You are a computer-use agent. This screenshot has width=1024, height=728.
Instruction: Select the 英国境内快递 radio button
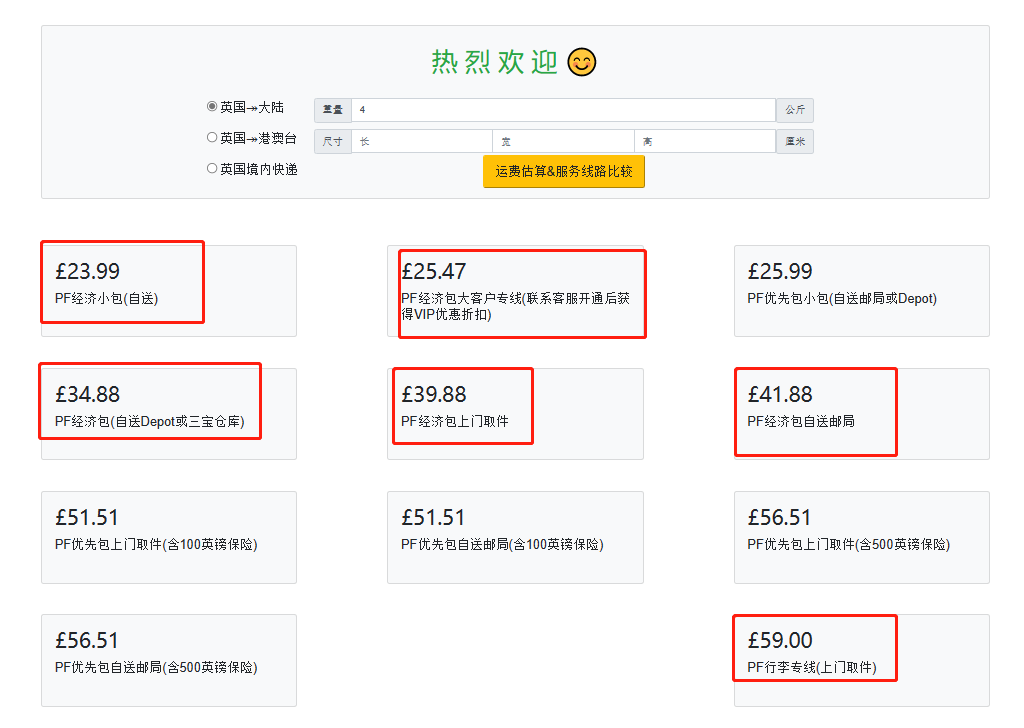coord(212,169)
